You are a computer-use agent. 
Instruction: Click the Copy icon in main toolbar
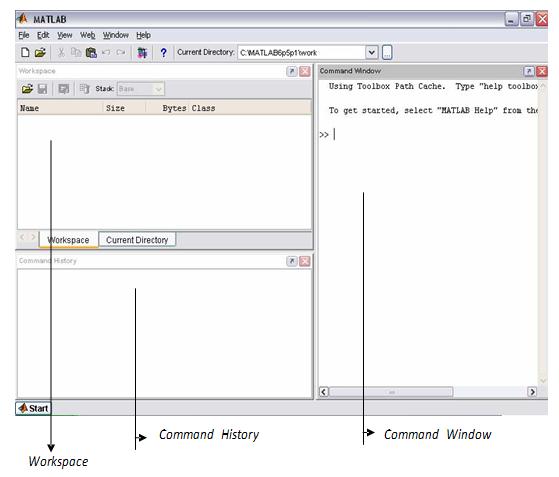[x=76, y=52]
